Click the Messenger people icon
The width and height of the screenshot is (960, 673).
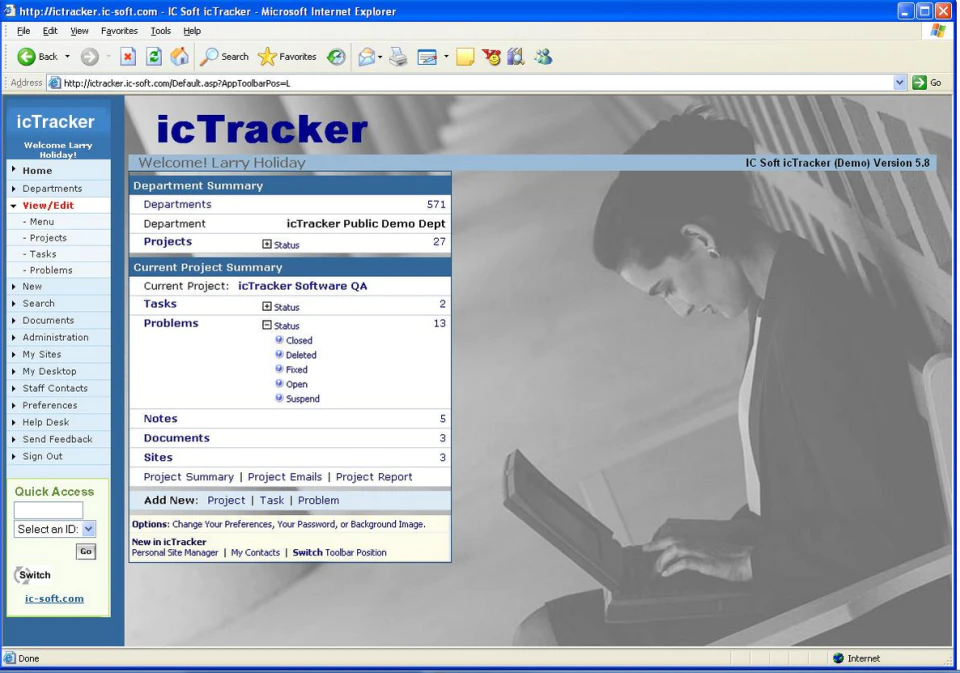coord(543,57)
